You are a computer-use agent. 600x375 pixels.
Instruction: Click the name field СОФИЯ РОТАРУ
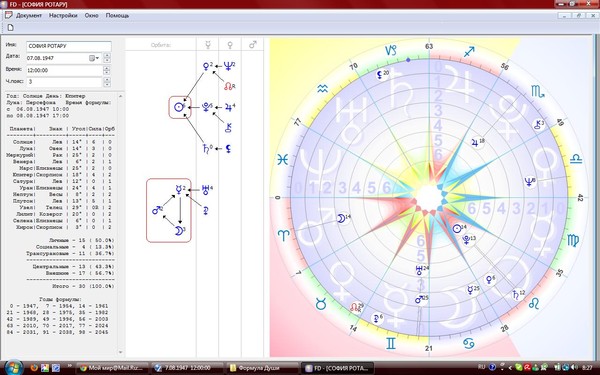(x=69, y=46)
